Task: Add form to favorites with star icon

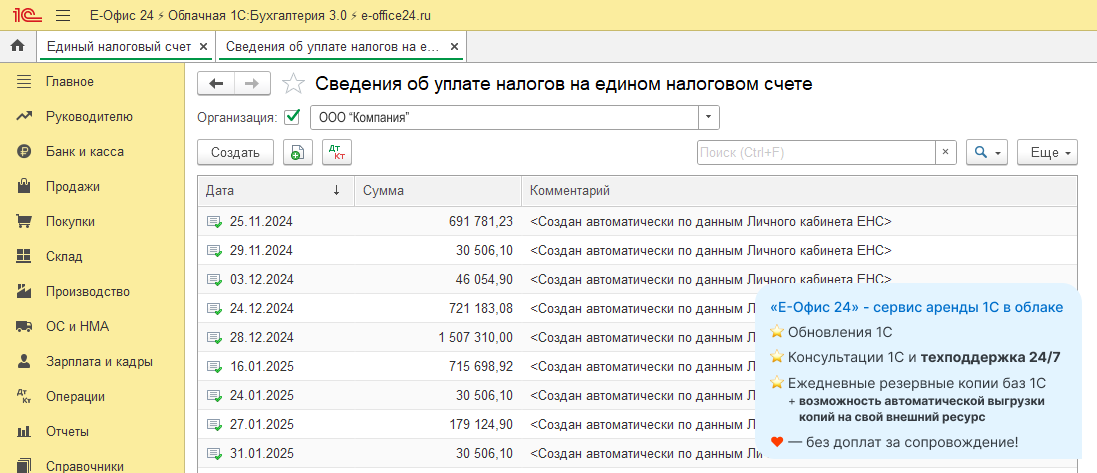Action: (293, 85)
